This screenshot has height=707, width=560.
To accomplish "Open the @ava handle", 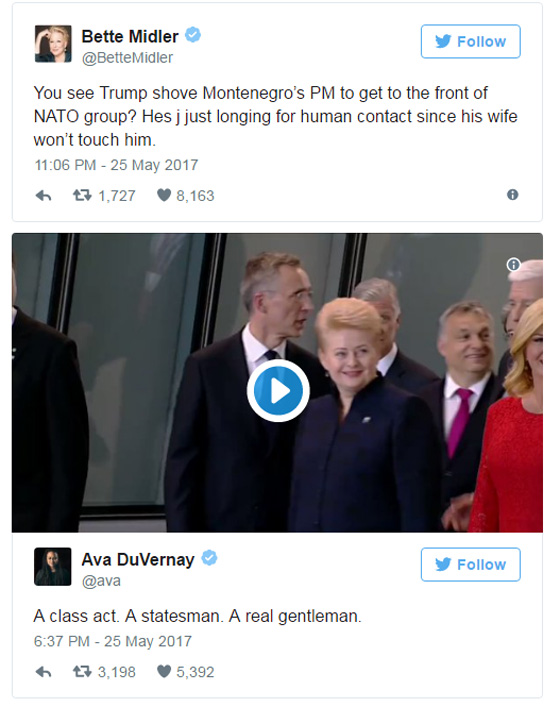I will (101, 581).
